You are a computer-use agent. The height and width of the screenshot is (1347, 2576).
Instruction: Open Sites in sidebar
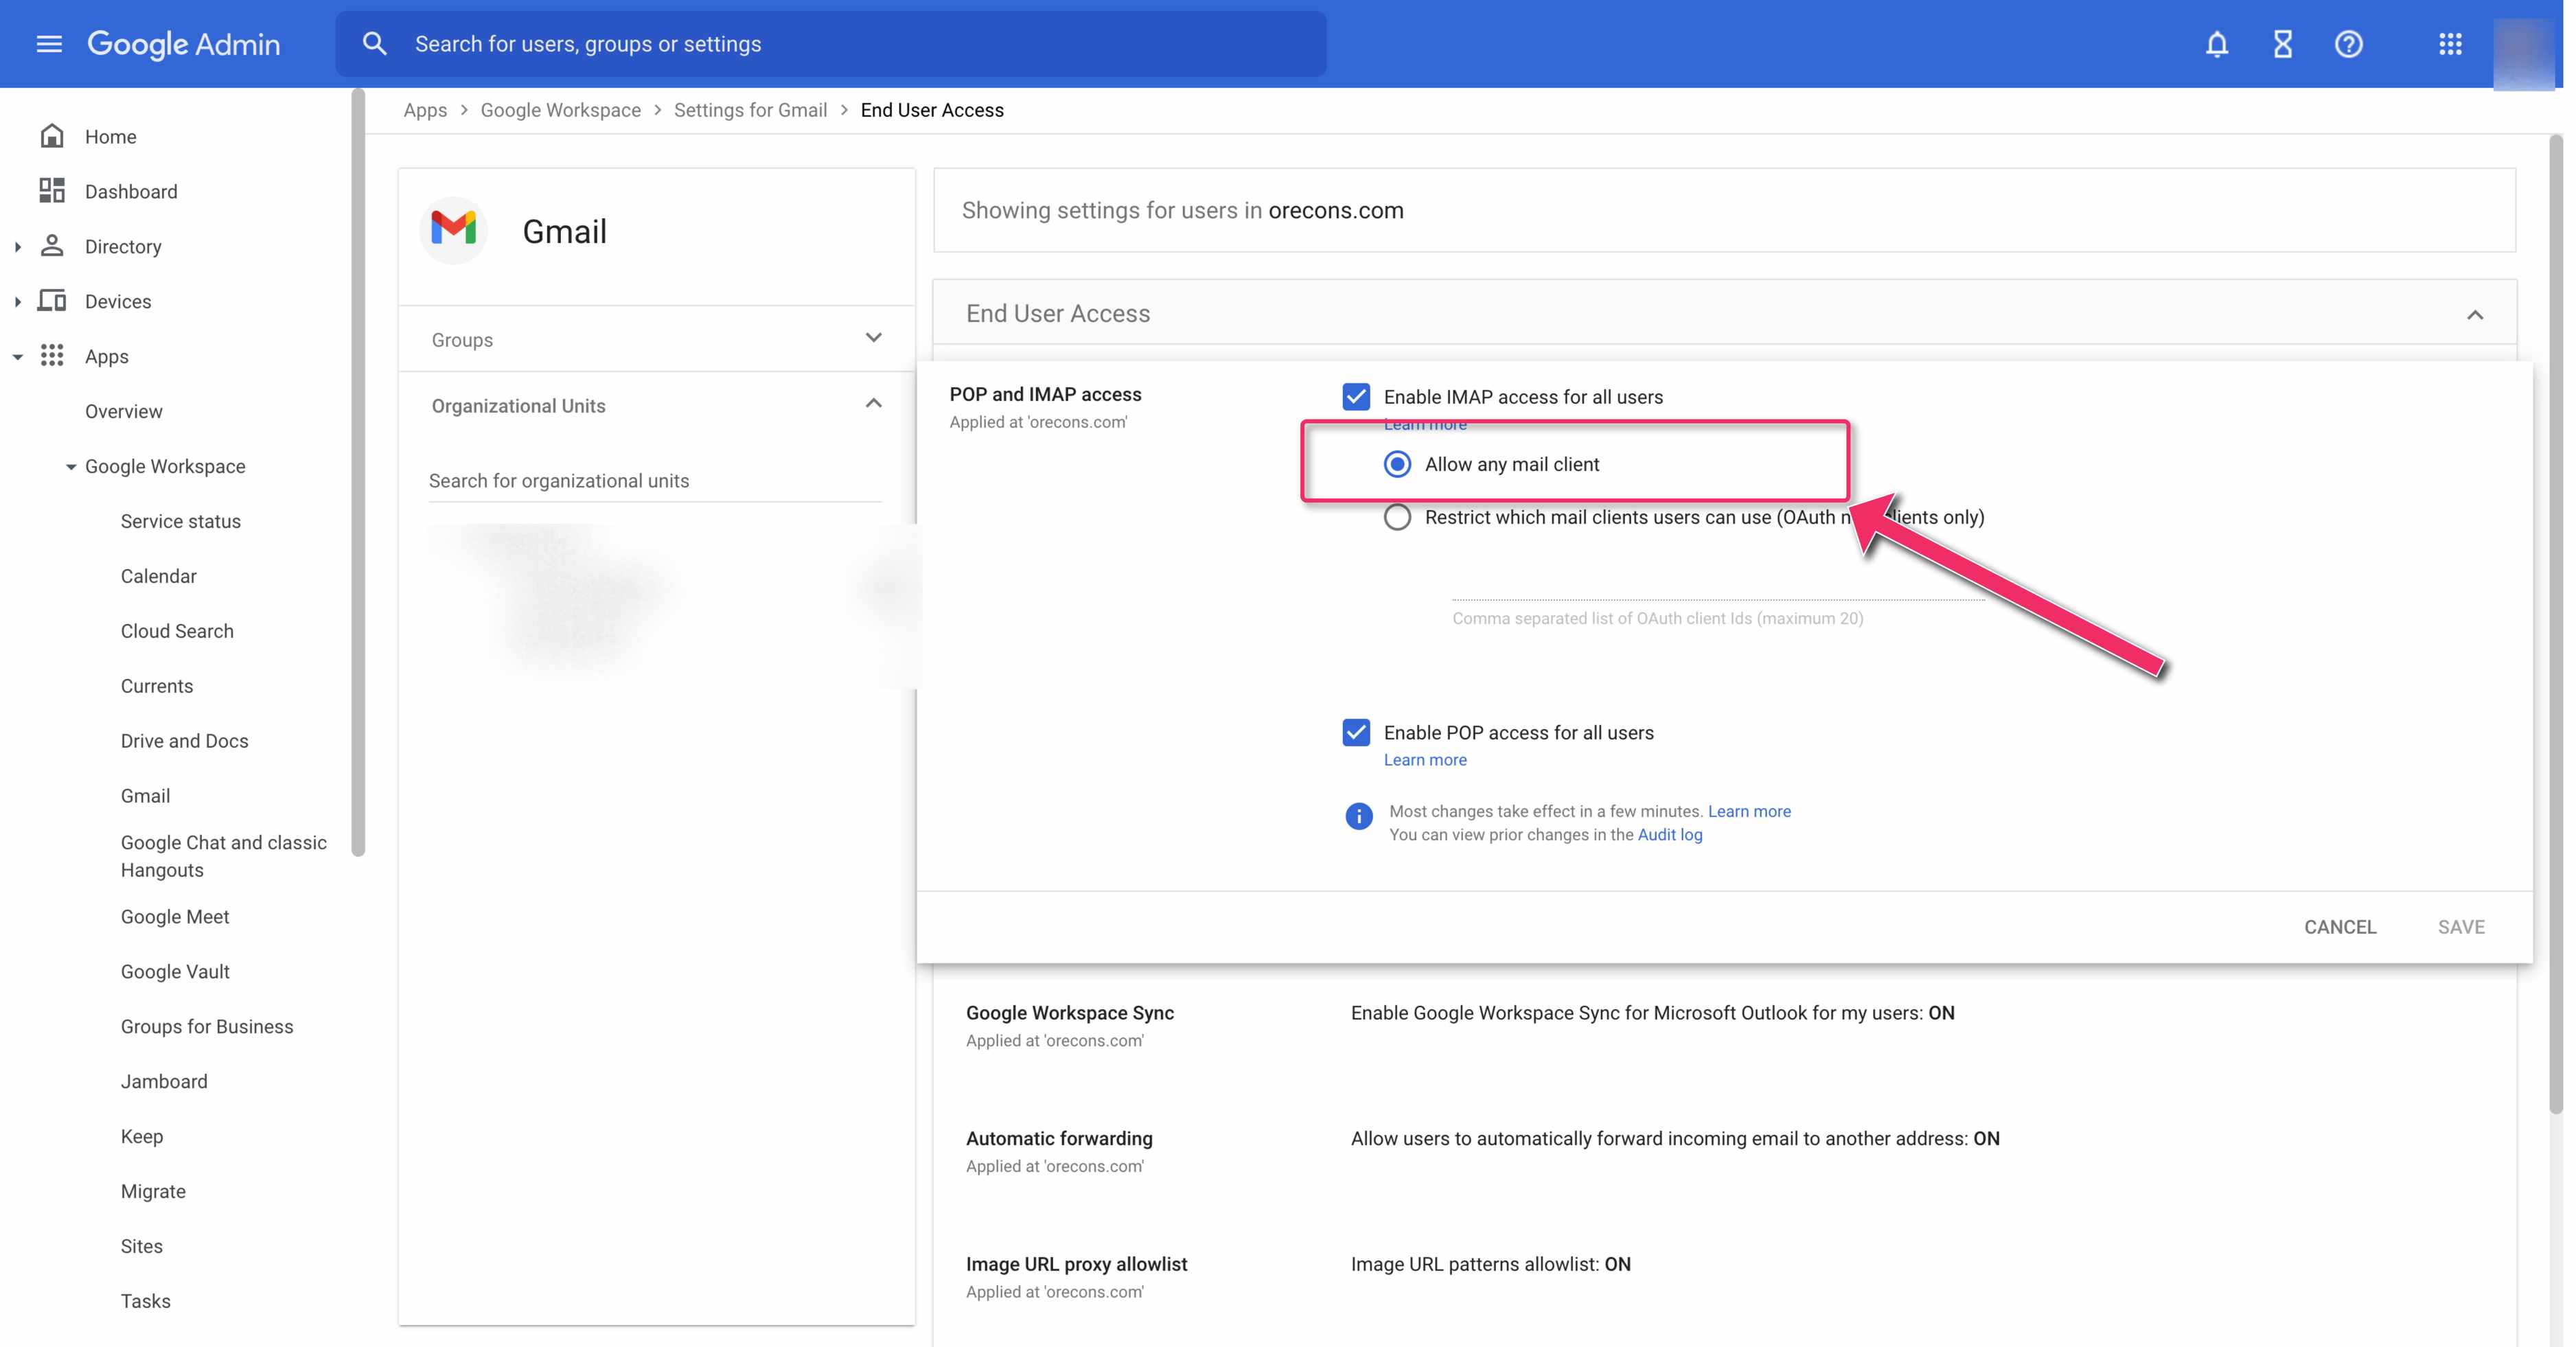(x=142, y=1247)
